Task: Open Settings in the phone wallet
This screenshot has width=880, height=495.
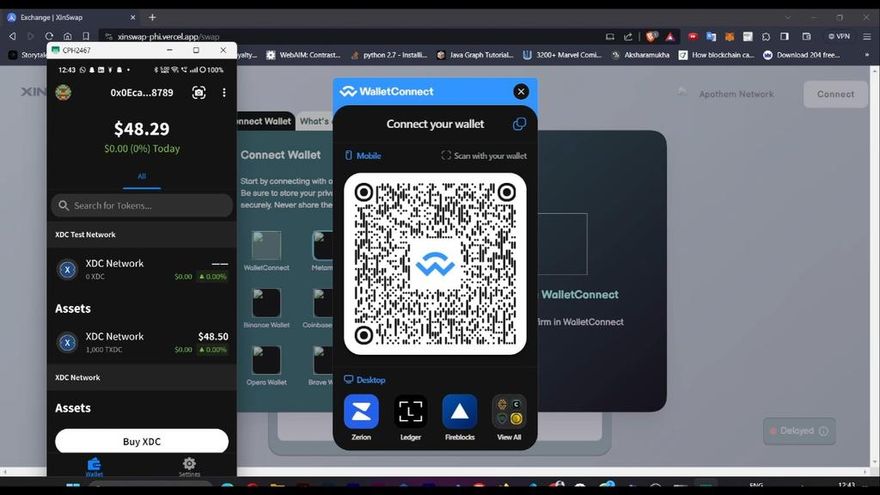Action: [x=189, y=466]
